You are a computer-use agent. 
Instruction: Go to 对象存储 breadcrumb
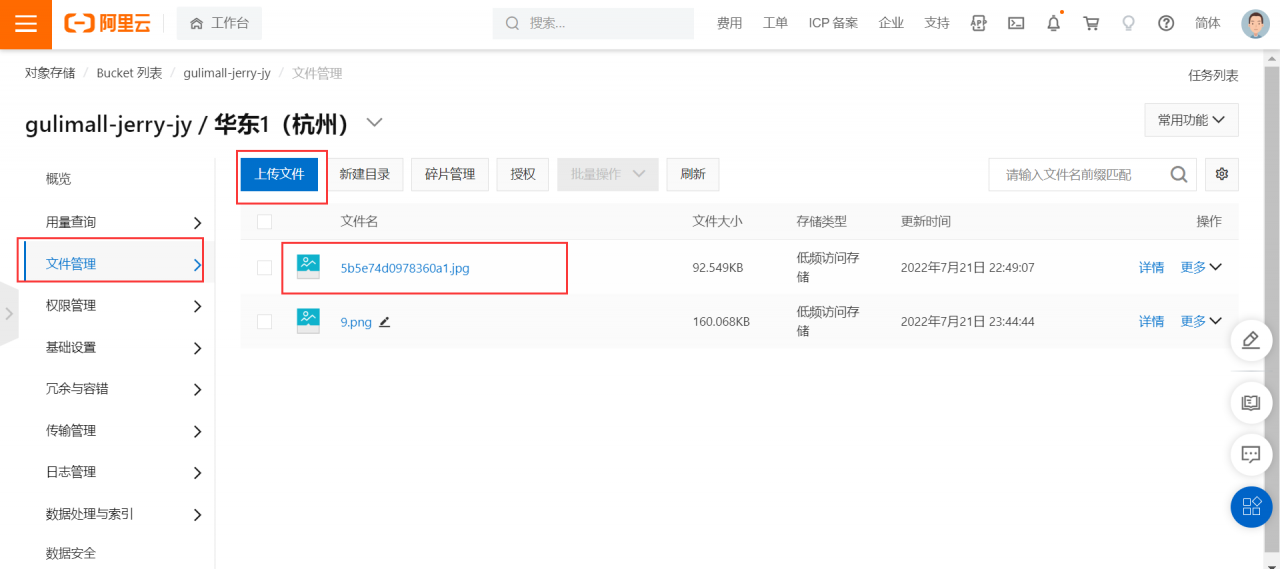pyautogui.click(x=50, y=73)
